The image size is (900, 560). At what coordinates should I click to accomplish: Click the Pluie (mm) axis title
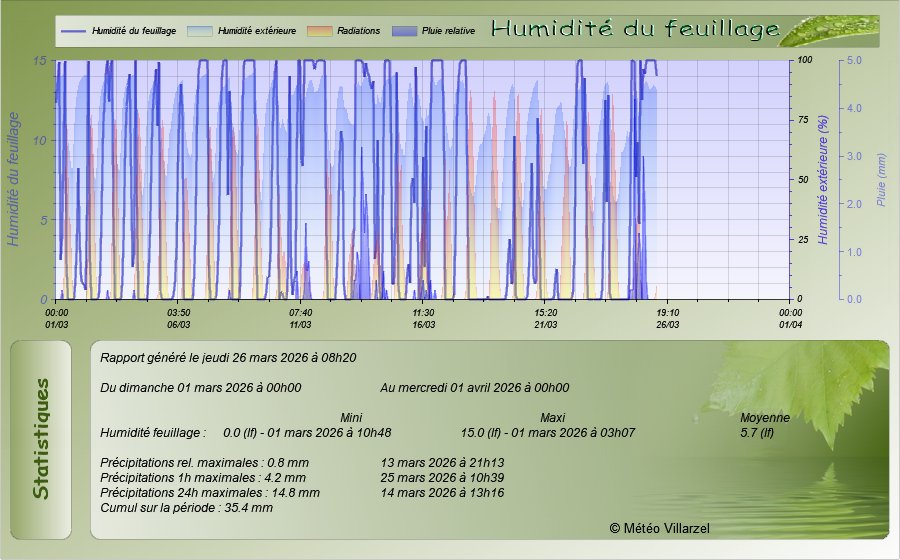[x=881, y=180]
